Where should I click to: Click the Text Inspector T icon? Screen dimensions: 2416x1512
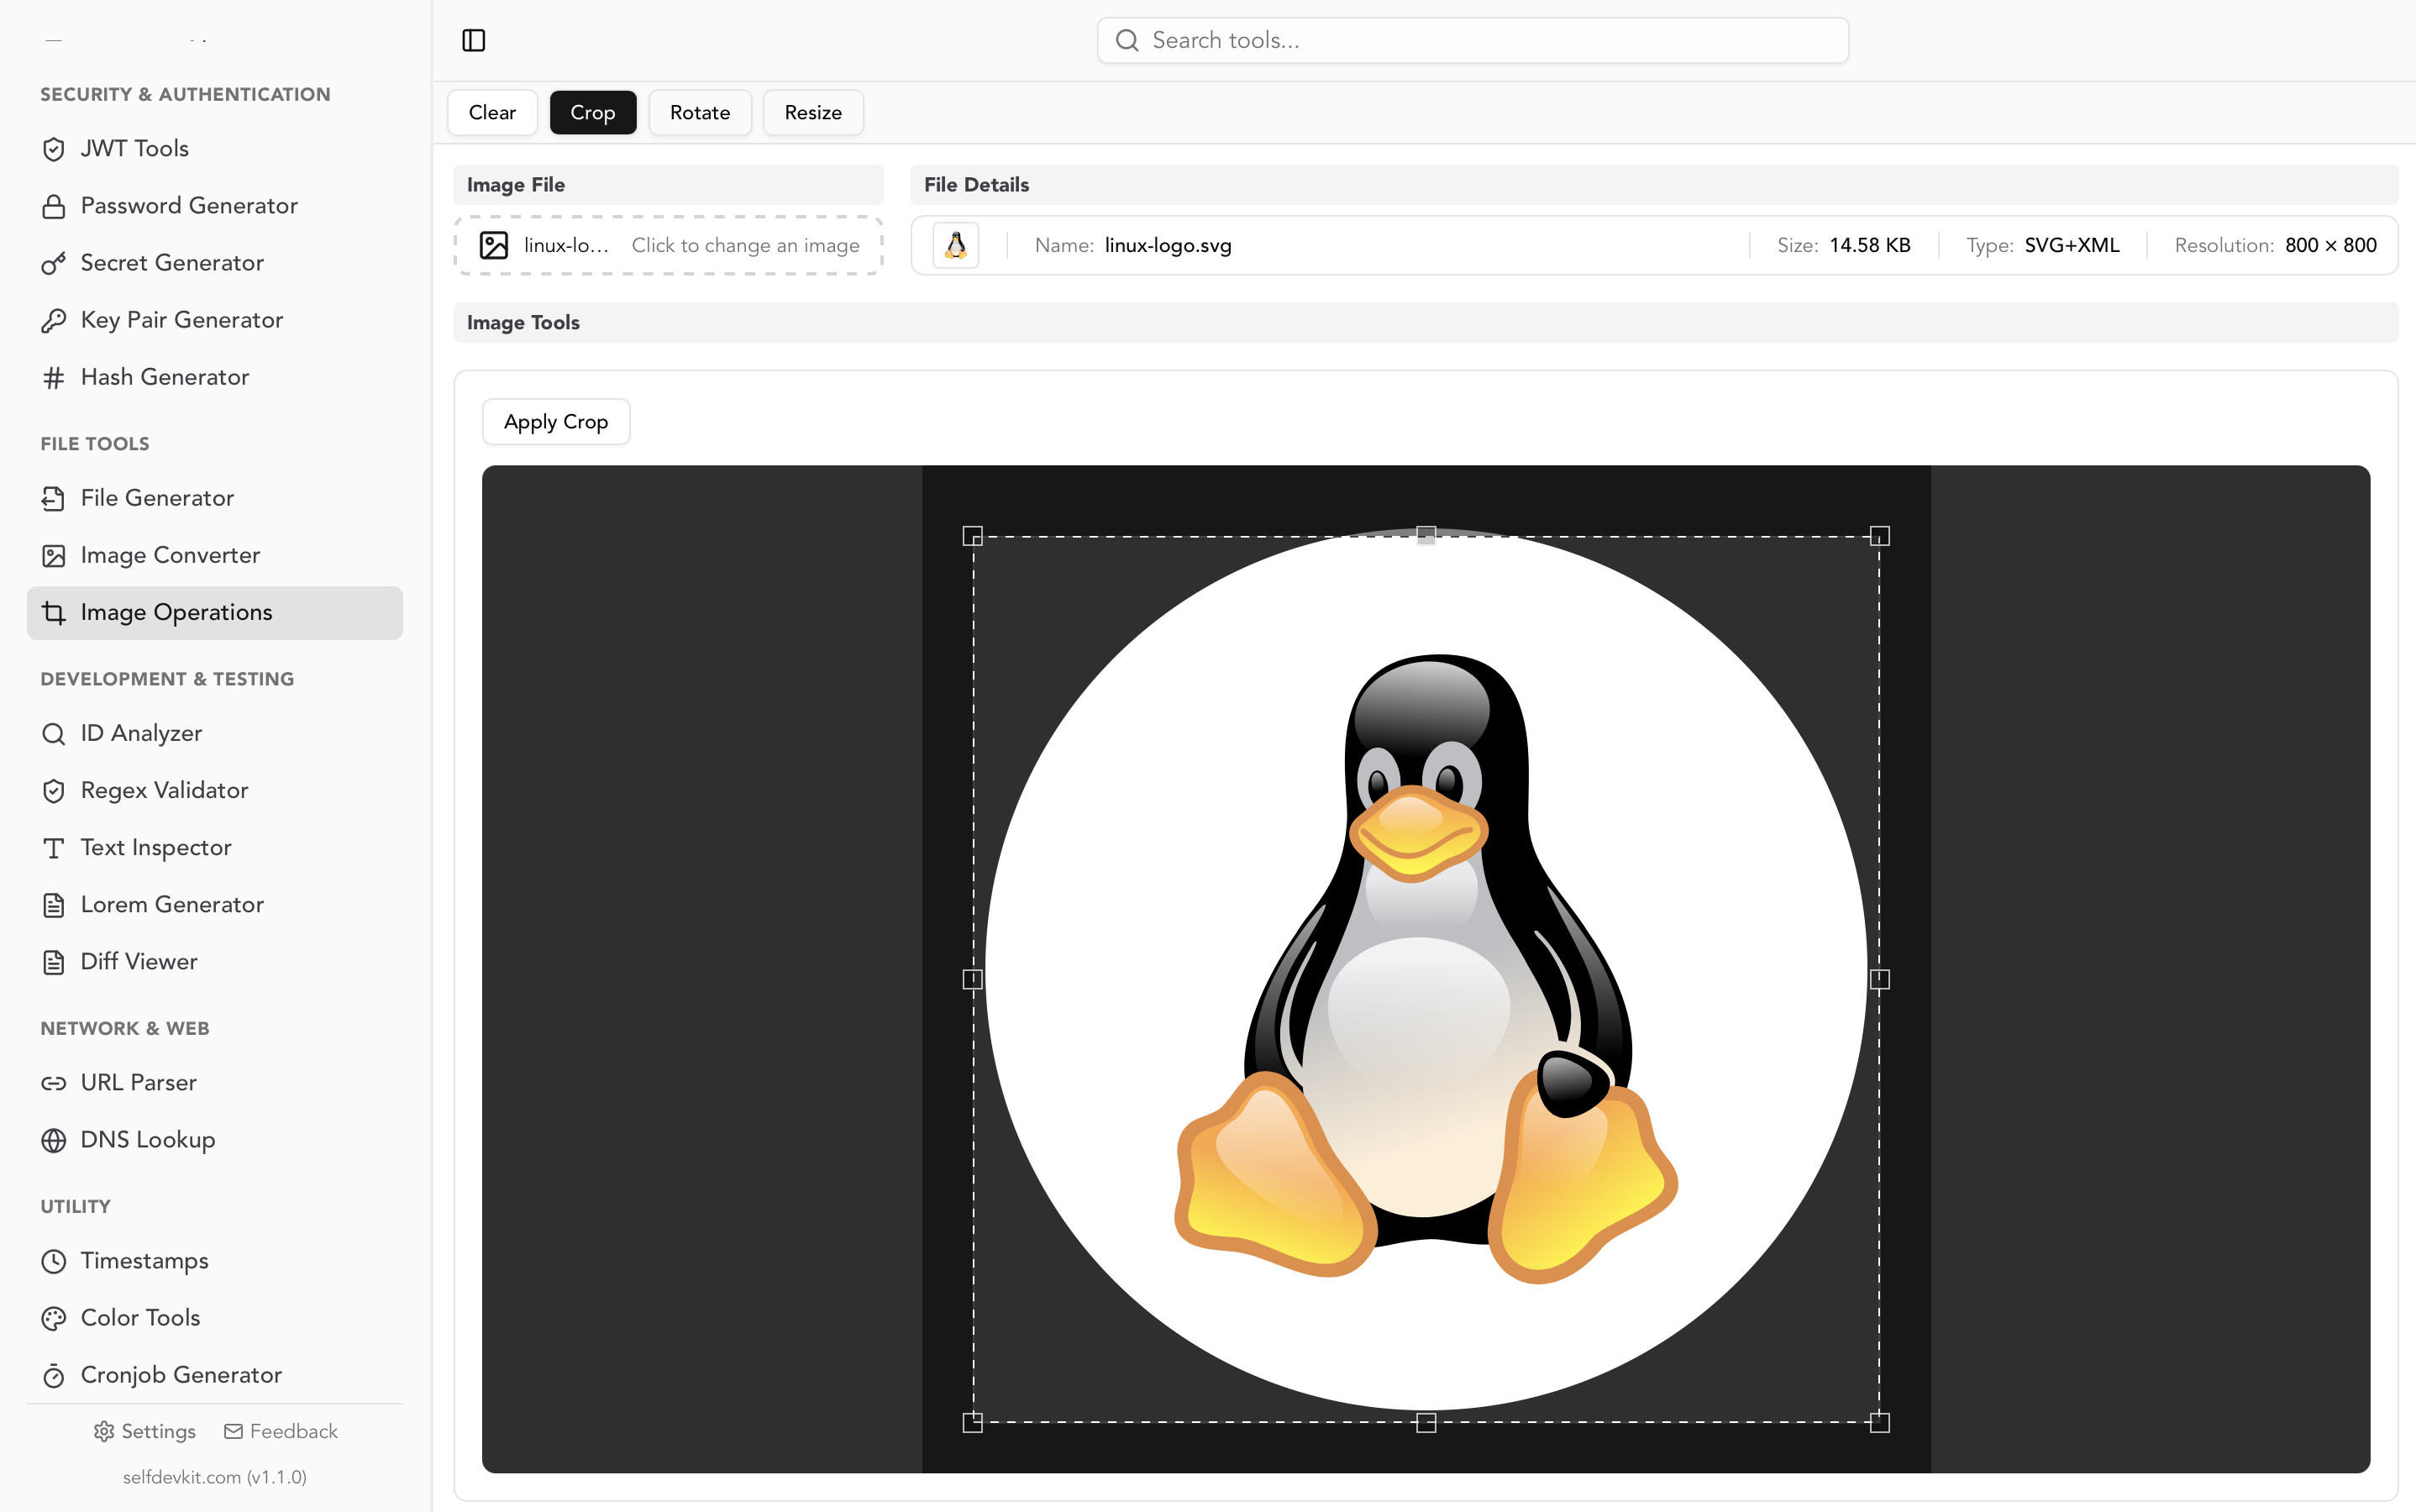coord(54,848)
